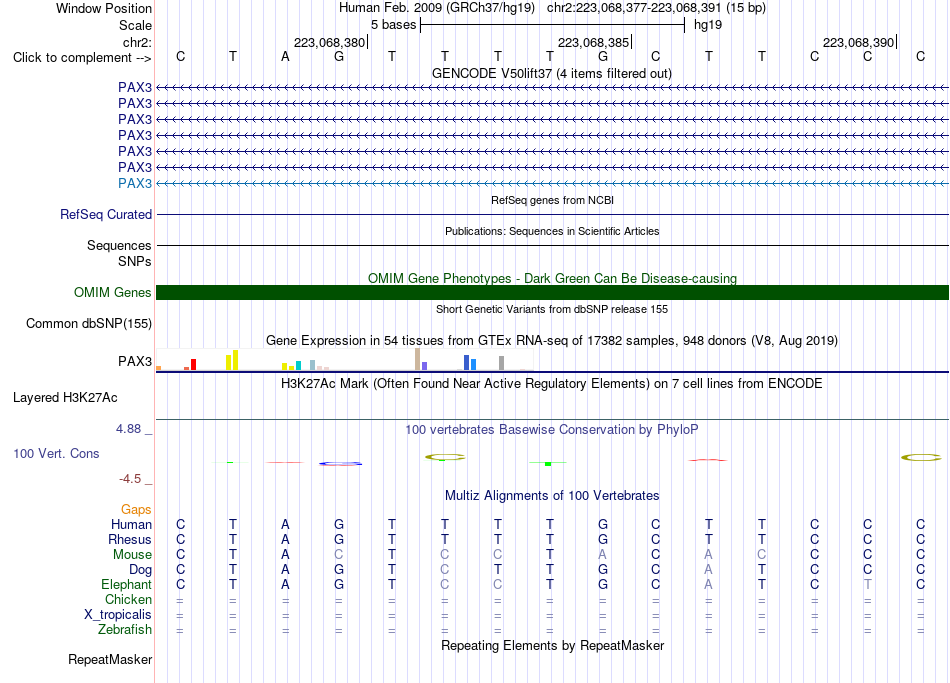Screen dimensions: 950x683
Task: Select the 'Rhesus' alignment row label
Action: point(130,540)
